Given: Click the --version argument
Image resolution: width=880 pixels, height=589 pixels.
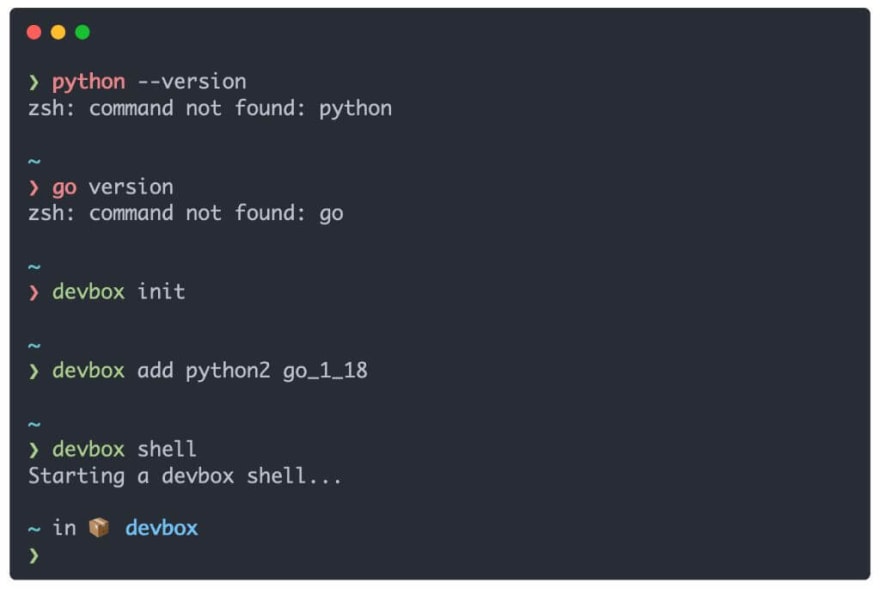Looking at the screenshot, I should click(192, 82).
